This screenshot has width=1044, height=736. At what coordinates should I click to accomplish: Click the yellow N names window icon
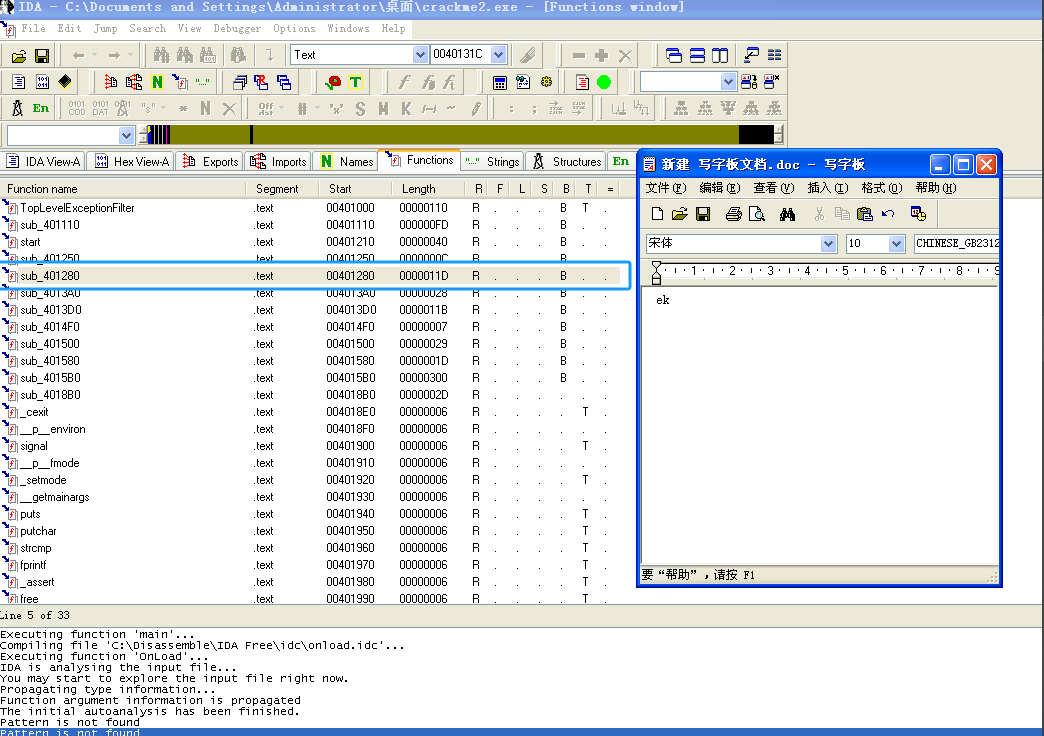tap(157, 83)
